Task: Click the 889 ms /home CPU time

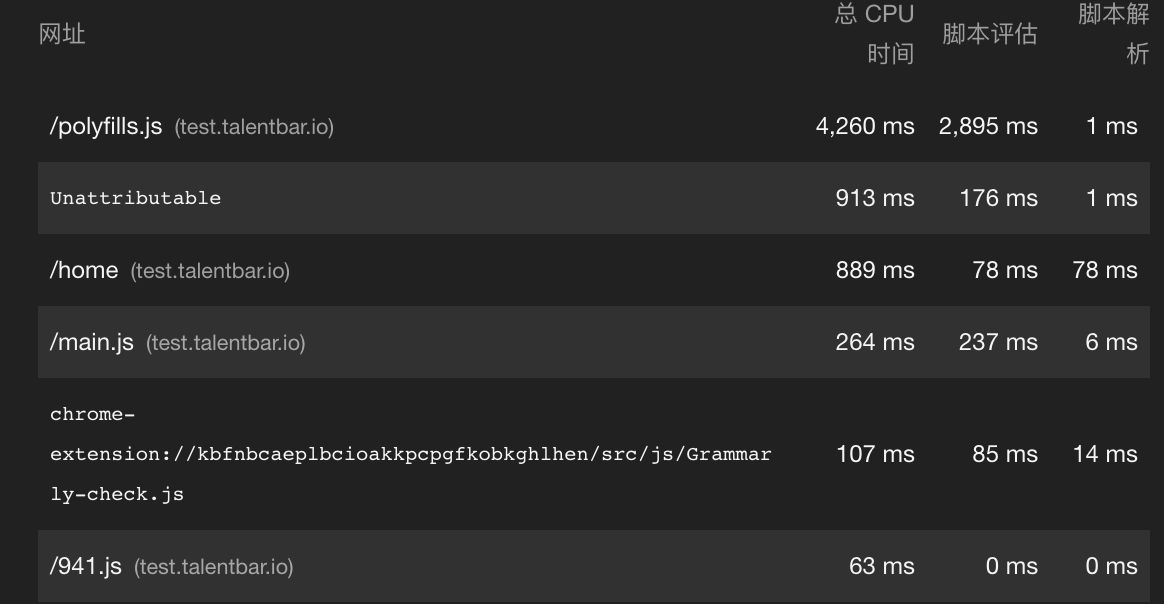Action: [875, 271]
